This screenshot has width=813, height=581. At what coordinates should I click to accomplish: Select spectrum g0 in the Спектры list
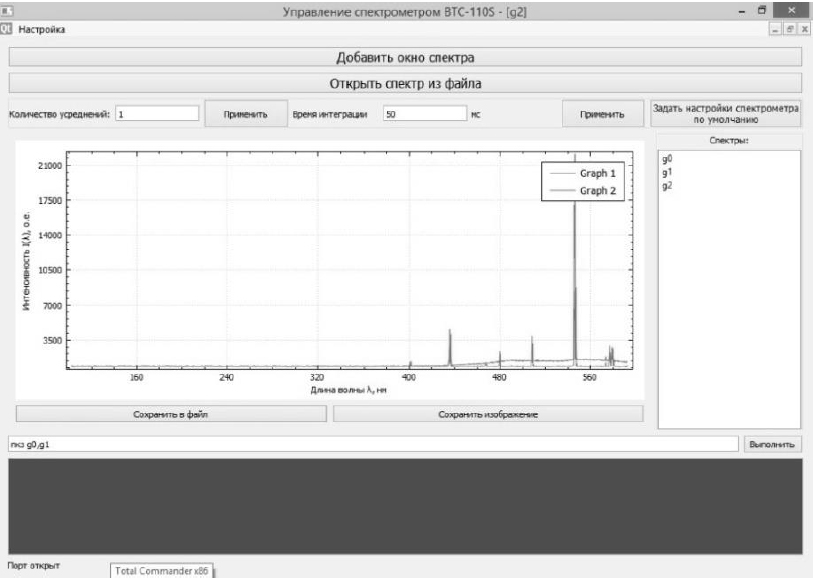[667, 159]
